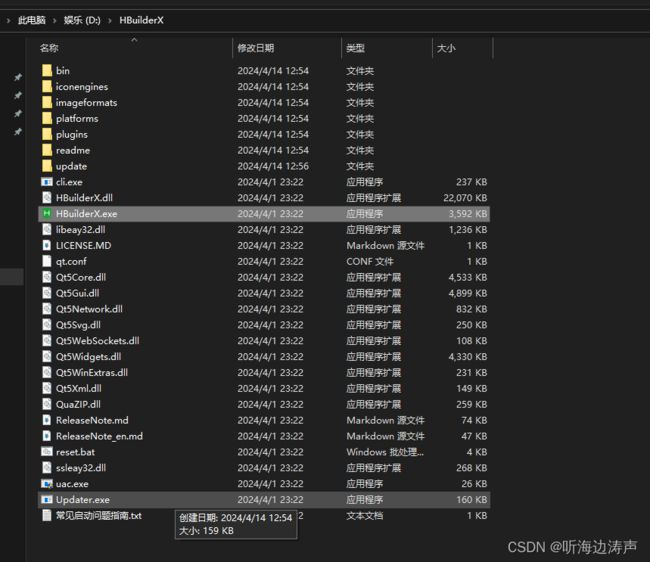
Task: Select the file name QuaZIP.dll
Action: point(78,404)
